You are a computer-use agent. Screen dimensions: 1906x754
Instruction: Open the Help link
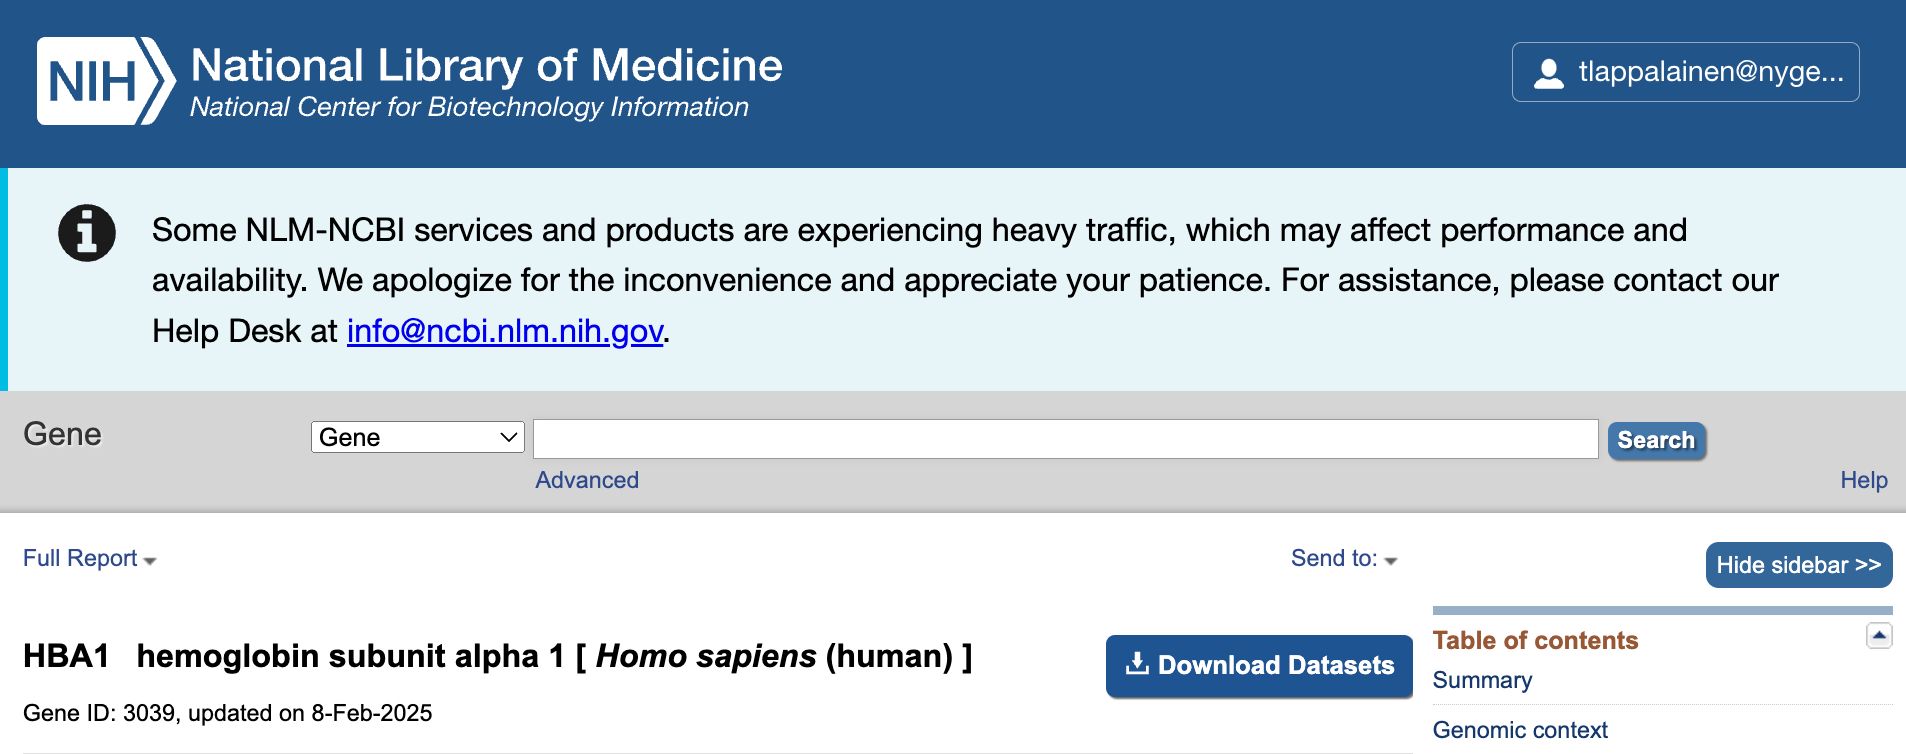(x=1863, y=480)
